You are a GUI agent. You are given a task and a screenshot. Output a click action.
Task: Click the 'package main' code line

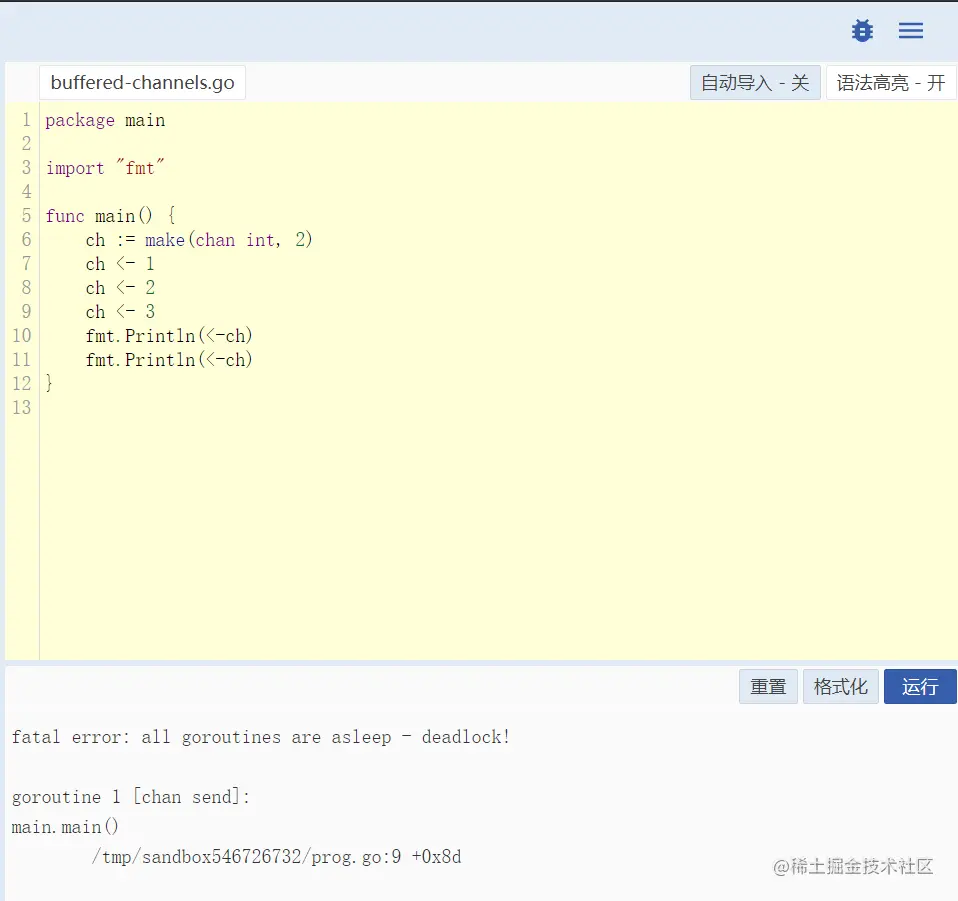(x=105, y=120)
